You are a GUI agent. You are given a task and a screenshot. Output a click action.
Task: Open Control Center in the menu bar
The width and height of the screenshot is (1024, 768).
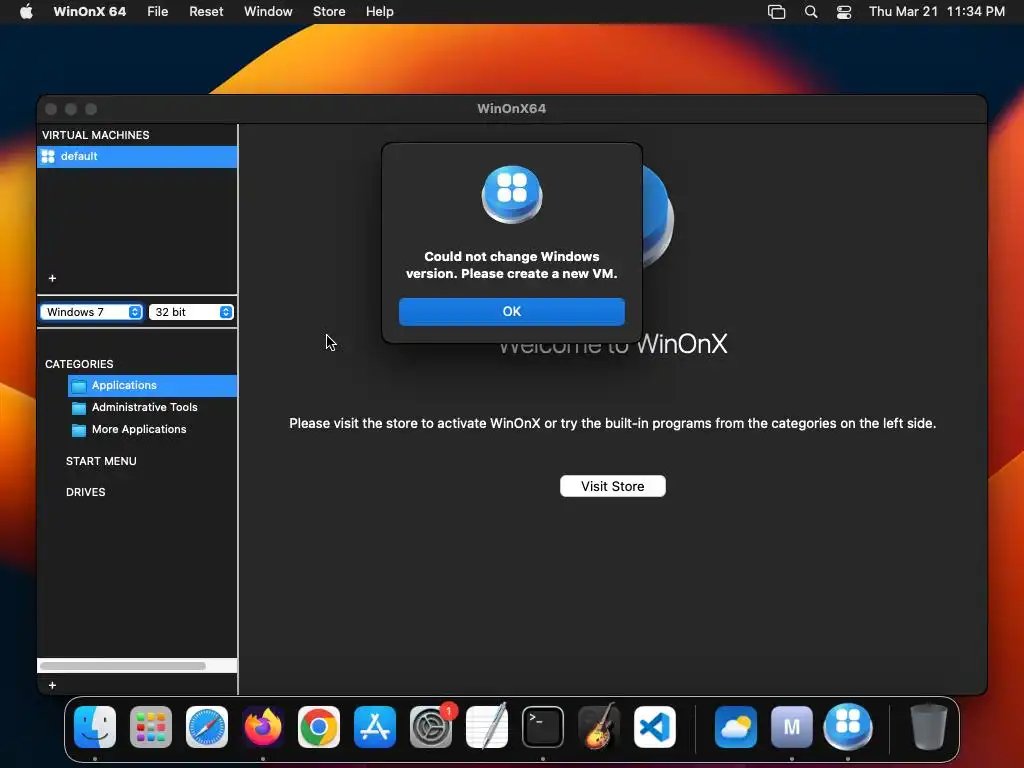coord(844,12)
